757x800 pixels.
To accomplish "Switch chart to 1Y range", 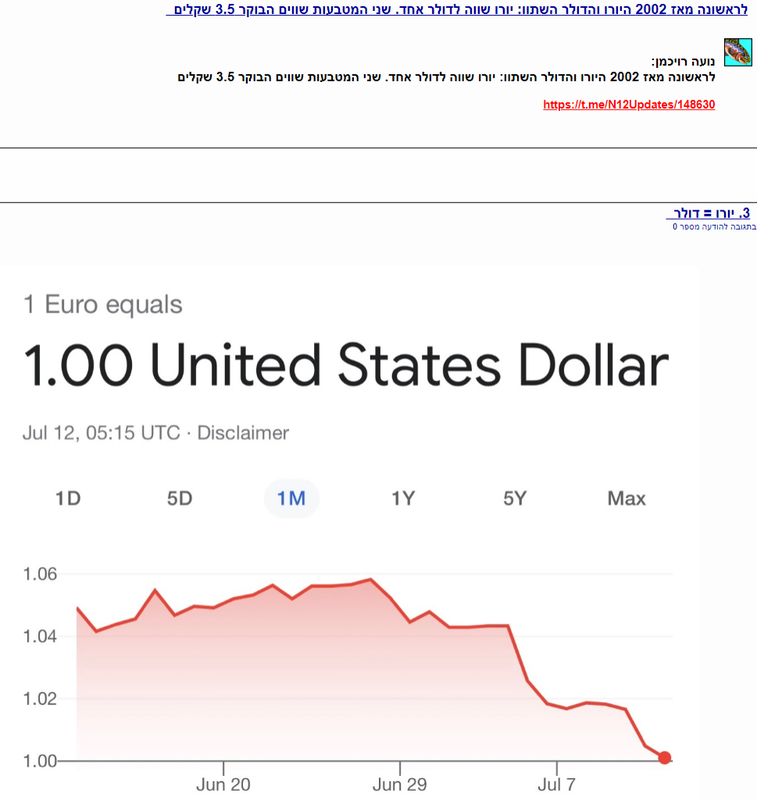I will 403,498.
